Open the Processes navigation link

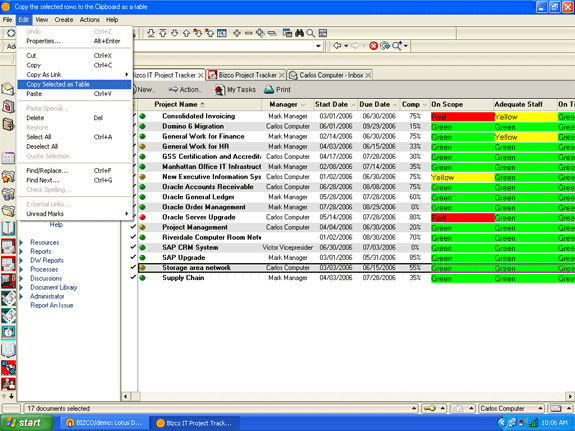point(44,269)
